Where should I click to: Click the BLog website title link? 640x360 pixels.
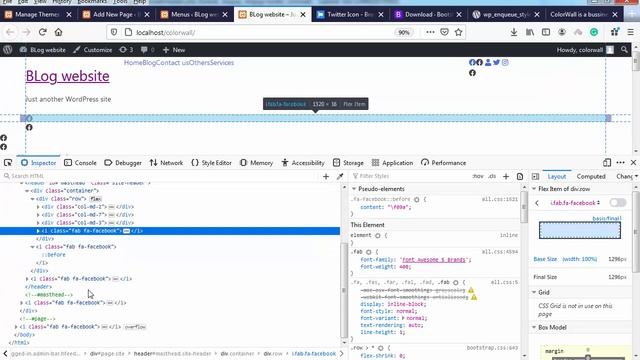click(67, 76)
